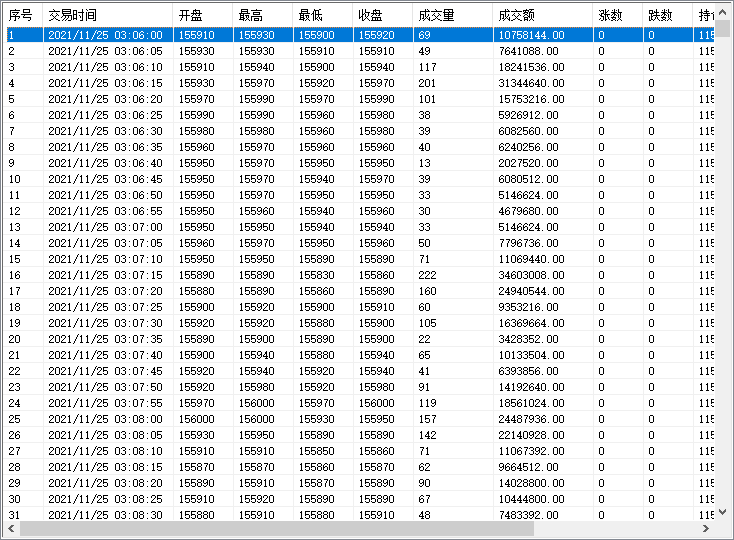
Task: Click amount cell 10758144.00 in selected row
Action: click(x=531, y=35)
